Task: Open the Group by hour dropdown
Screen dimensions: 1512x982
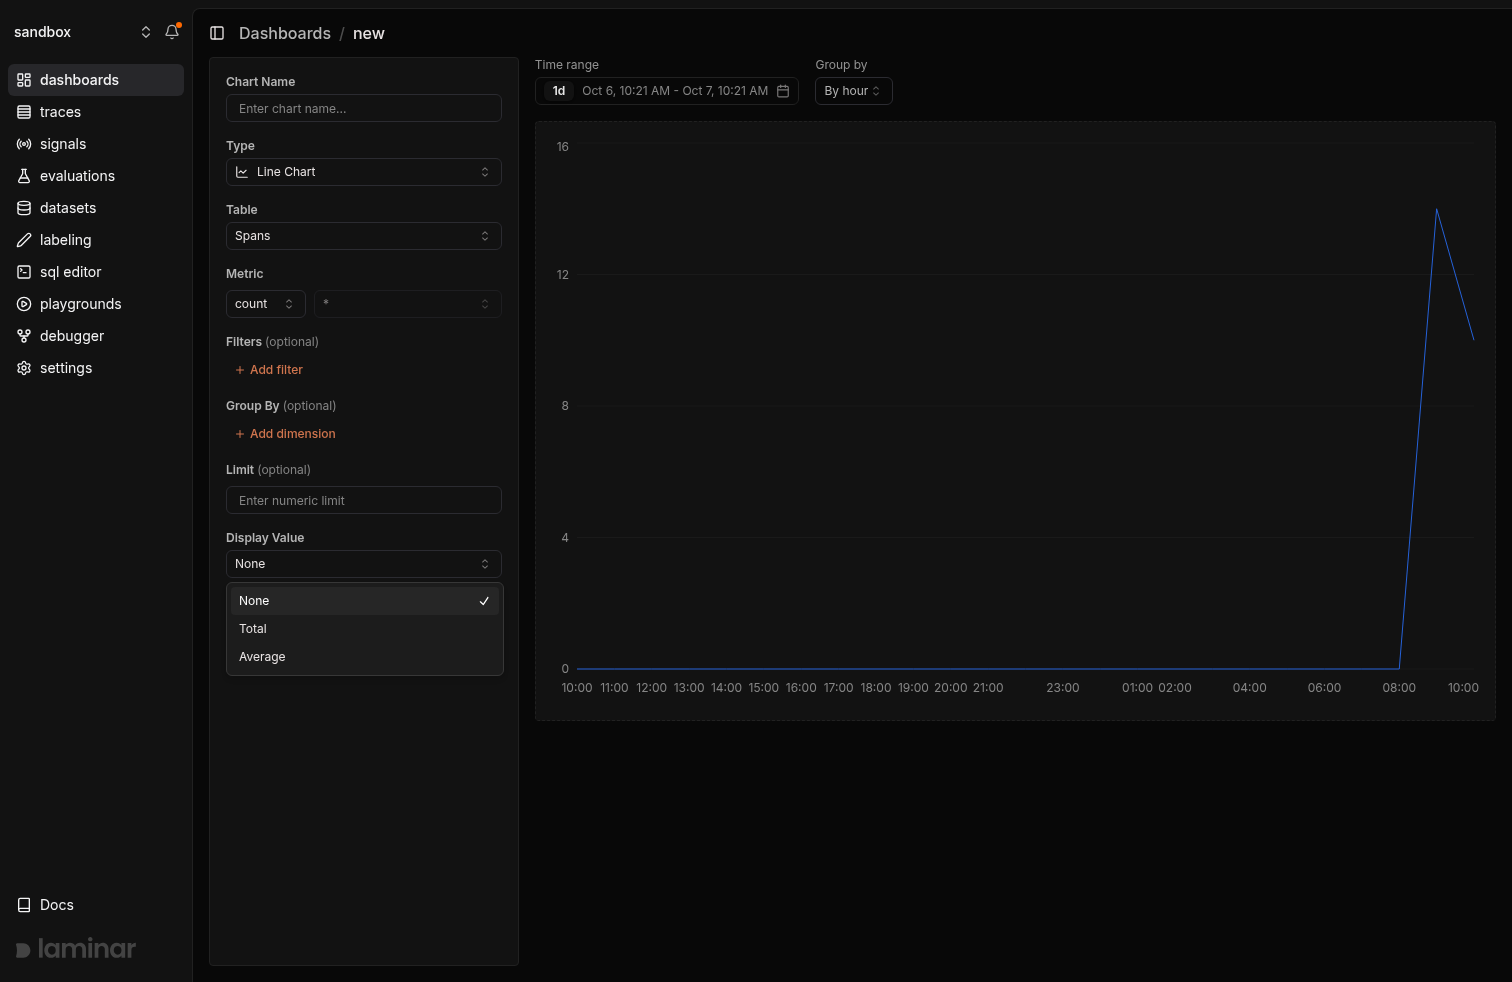Action: click(854, 91)
